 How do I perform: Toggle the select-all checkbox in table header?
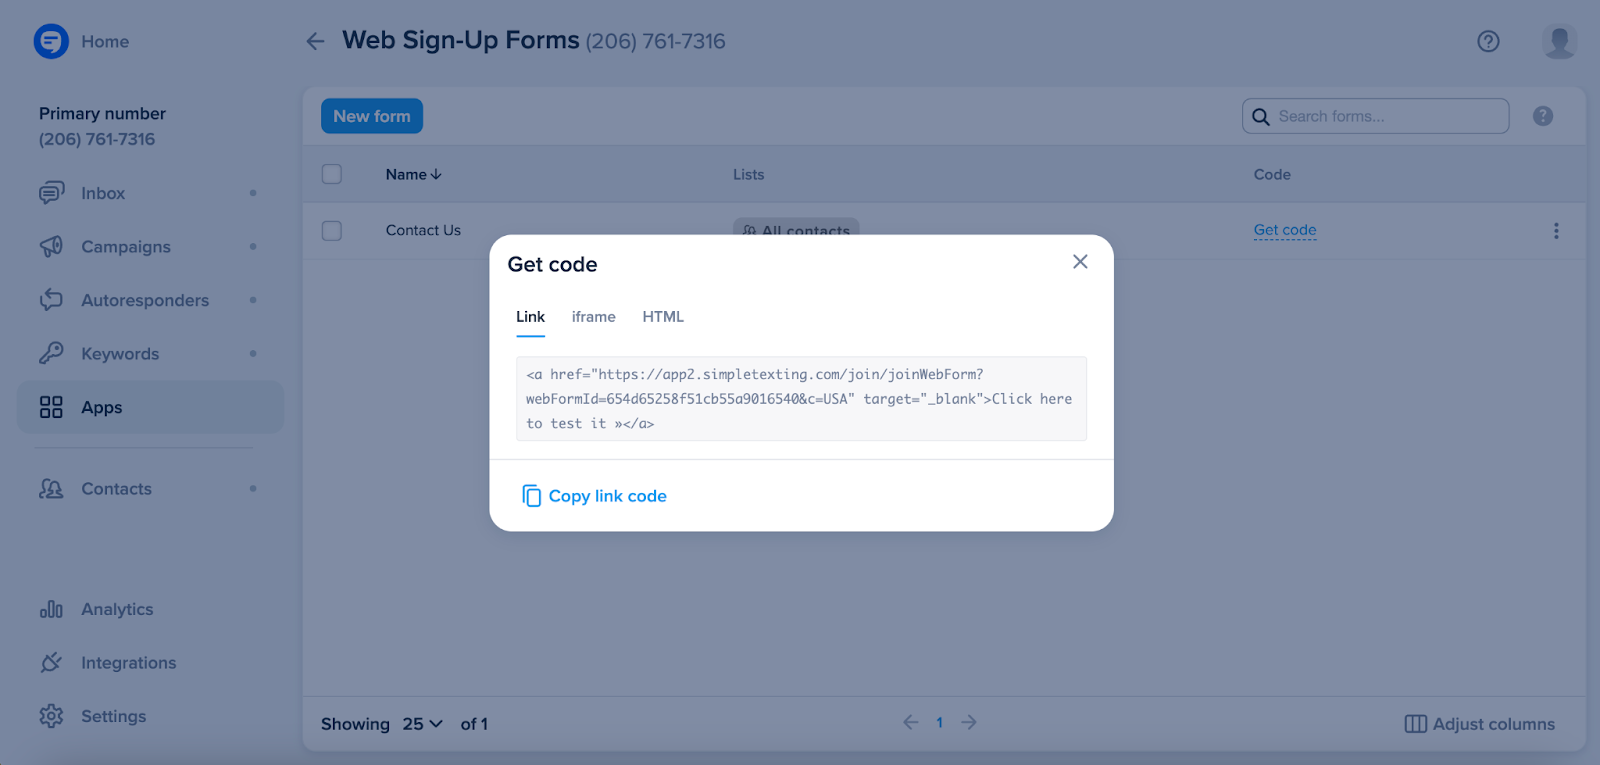(332, 174)
